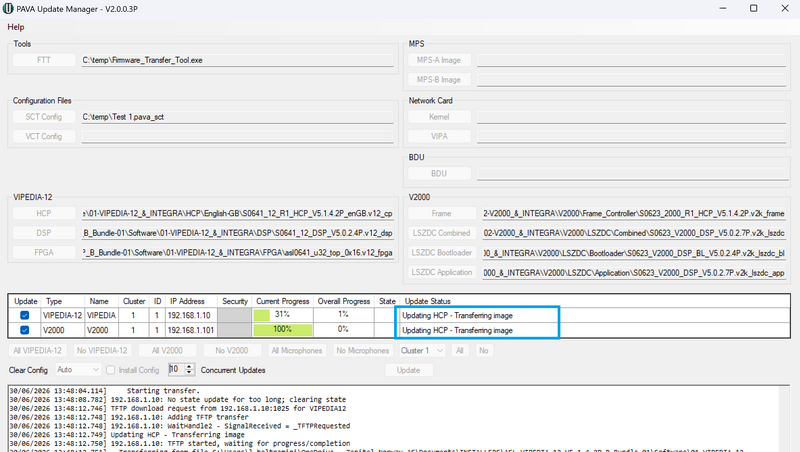Viewport: 800px width, 452px height.
Task: Click the Update button below the table
Action: [x=409, y=370]
